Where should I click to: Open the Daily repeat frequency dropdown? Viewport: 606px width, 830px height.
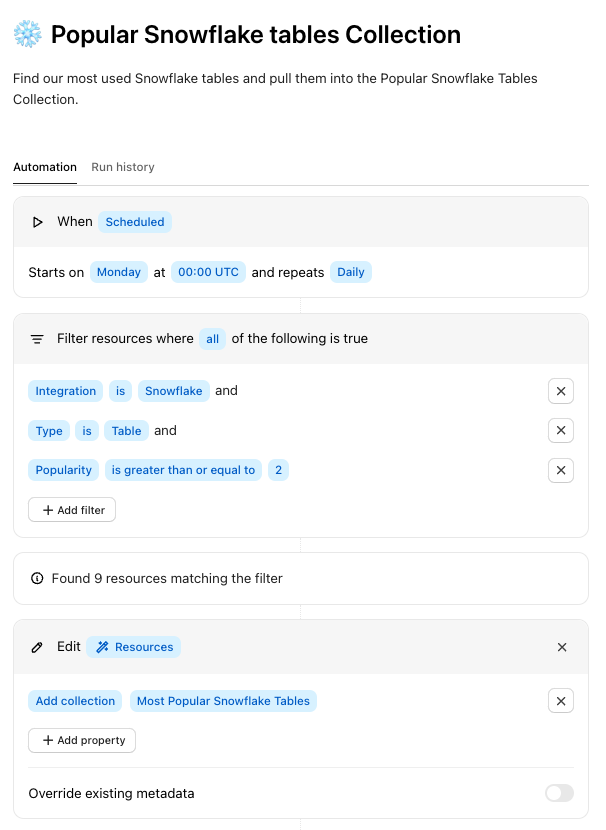click(351, 272)
